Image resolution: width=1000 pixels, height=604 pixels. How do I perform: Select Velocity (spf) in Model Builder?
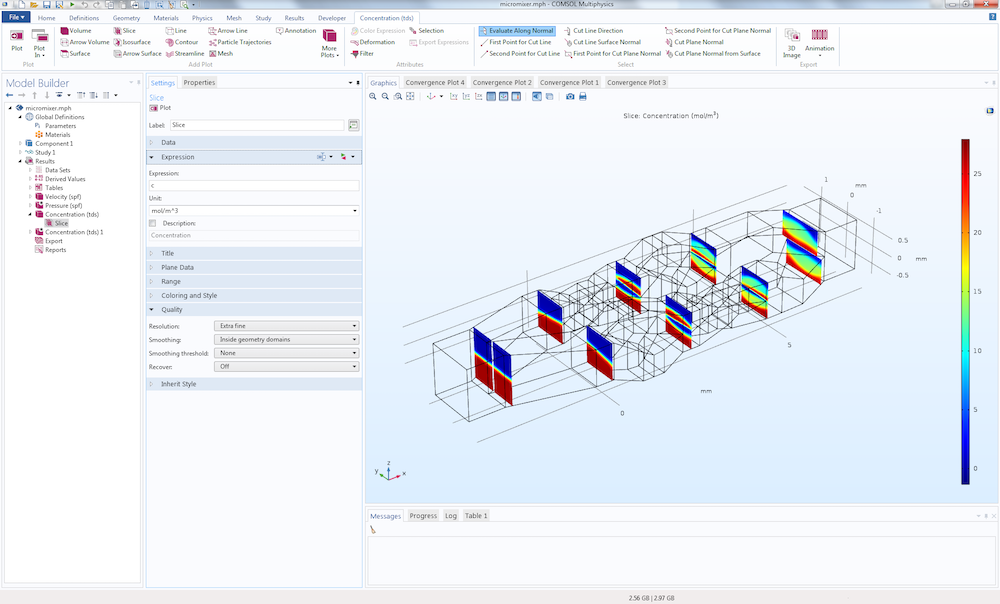tap(63, 196)
